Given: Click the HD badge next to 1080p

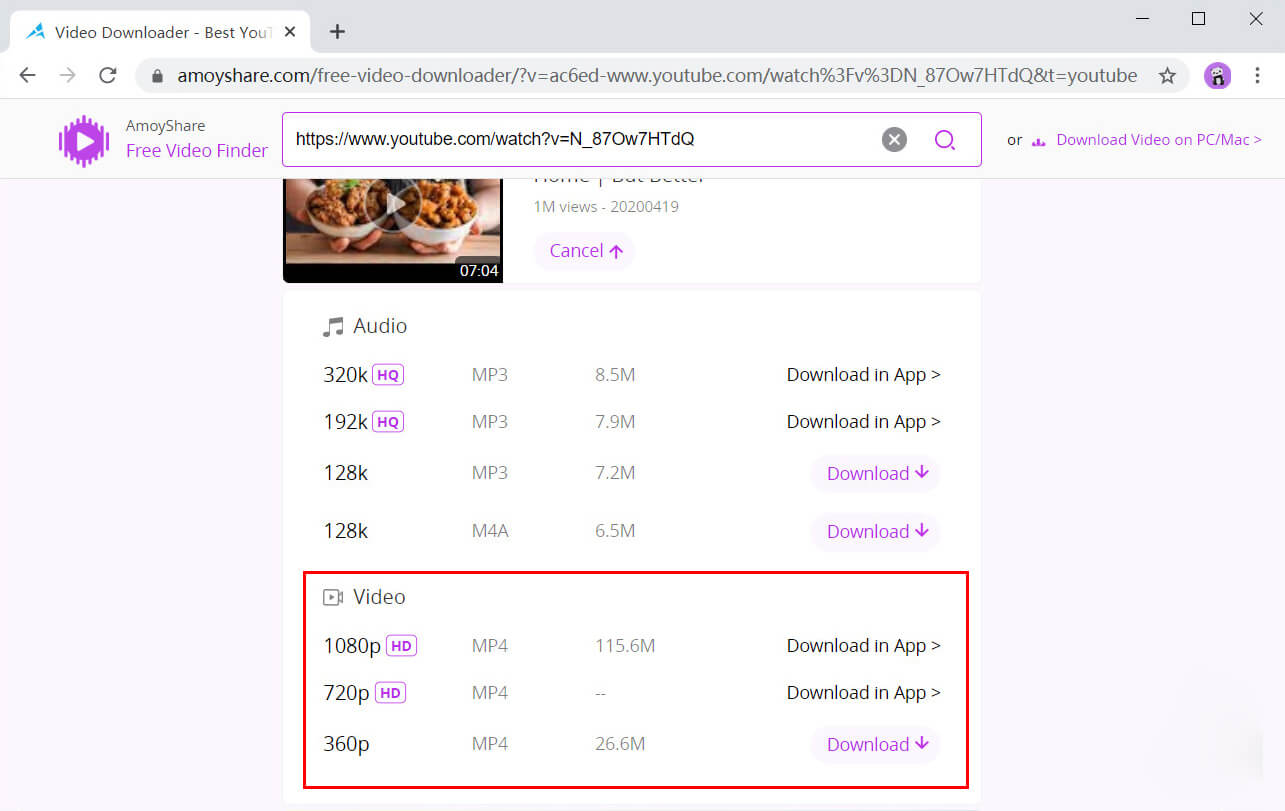Looking at the screenshot, I should point(401,646).
